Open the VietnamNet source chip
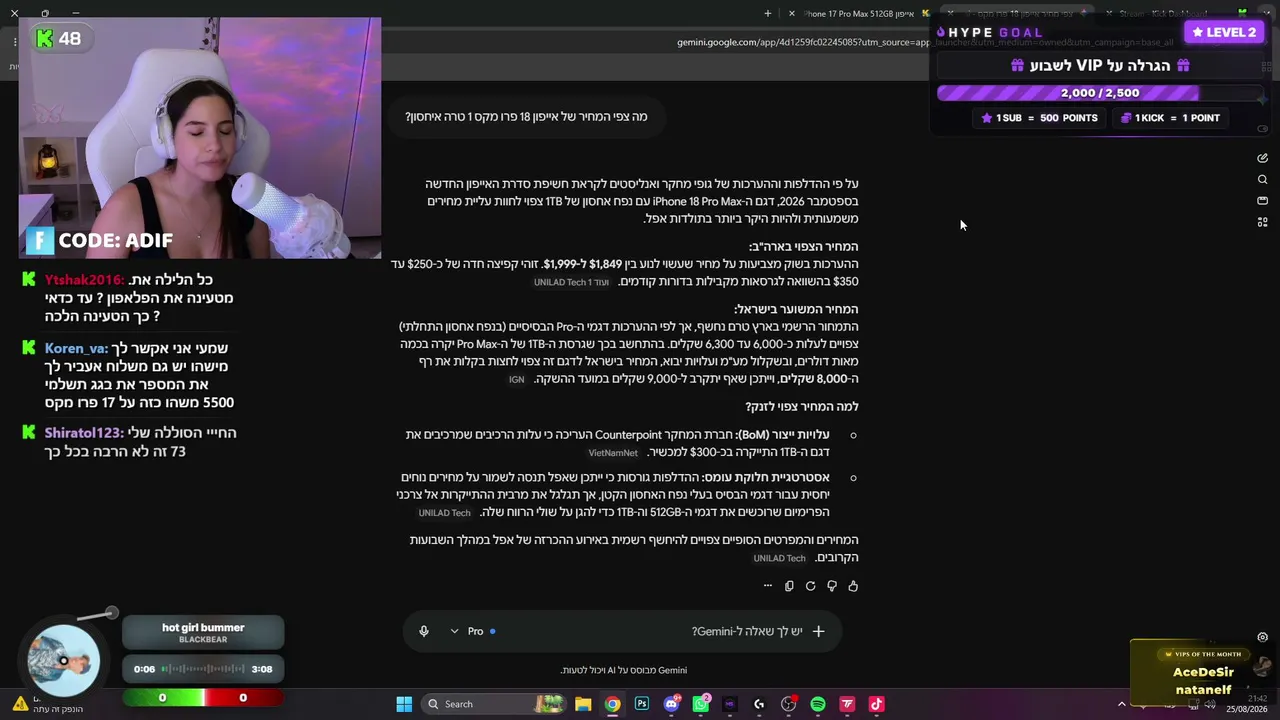 (613, 453)
